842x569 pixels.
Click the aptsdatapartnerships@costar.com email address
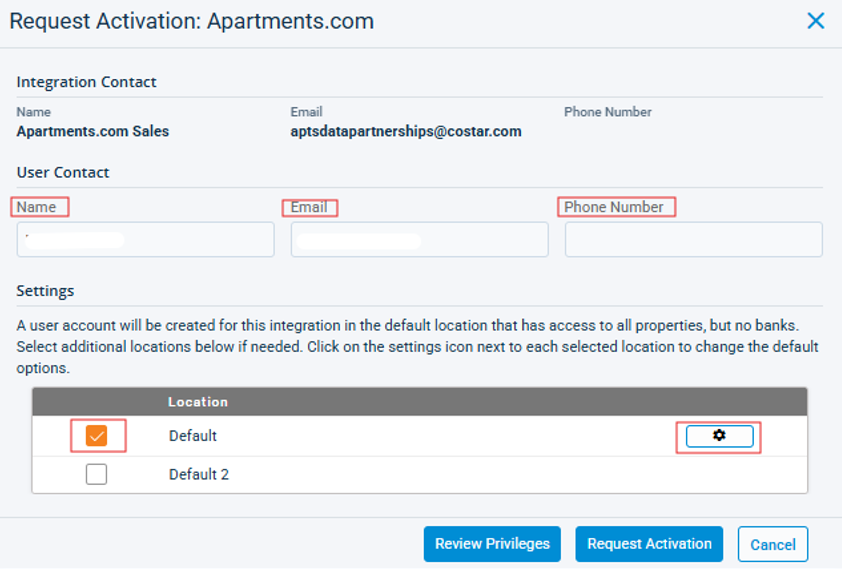tap(406, 131)
